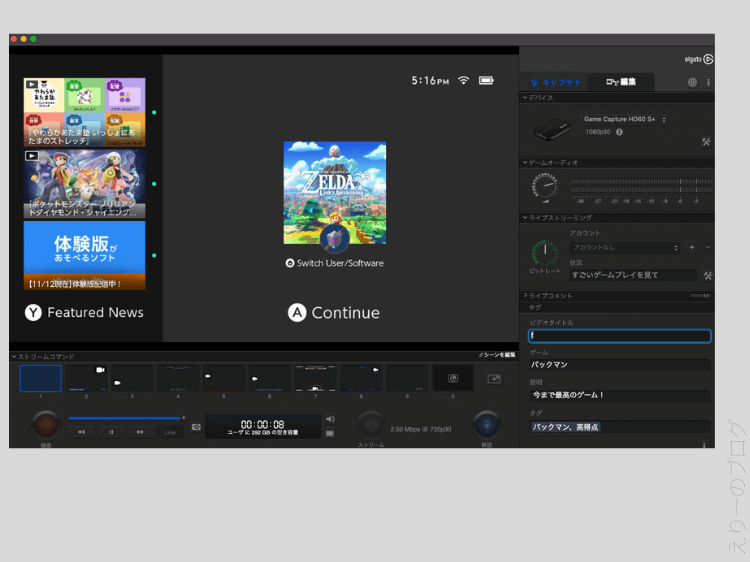Open the アカウントなし account dropdown

click(625, 248)
